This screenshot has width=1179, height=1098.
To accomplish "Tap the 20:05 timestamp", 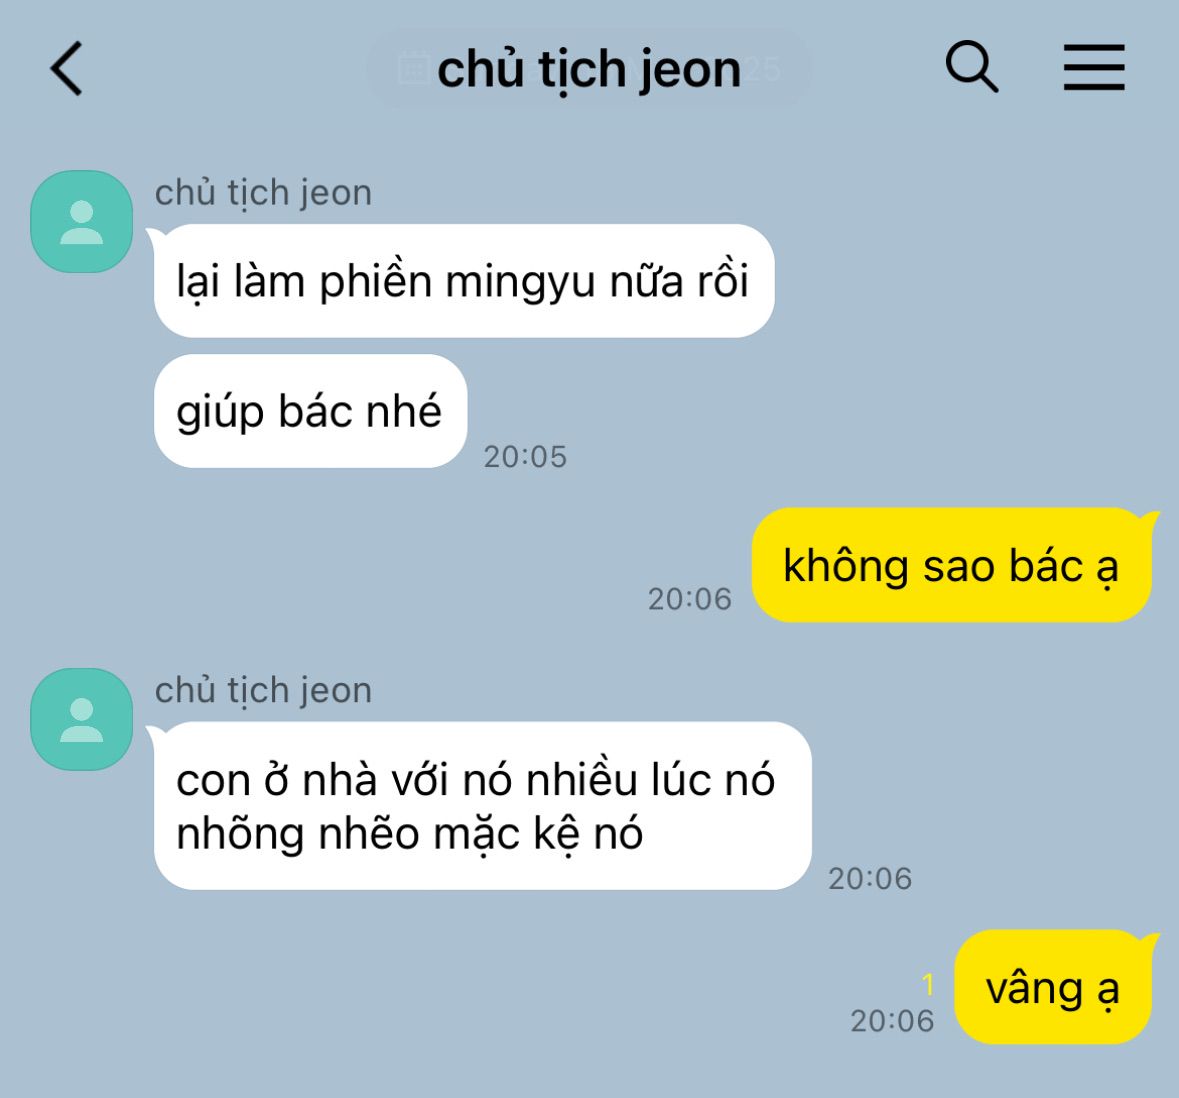I will coord(525,456).
